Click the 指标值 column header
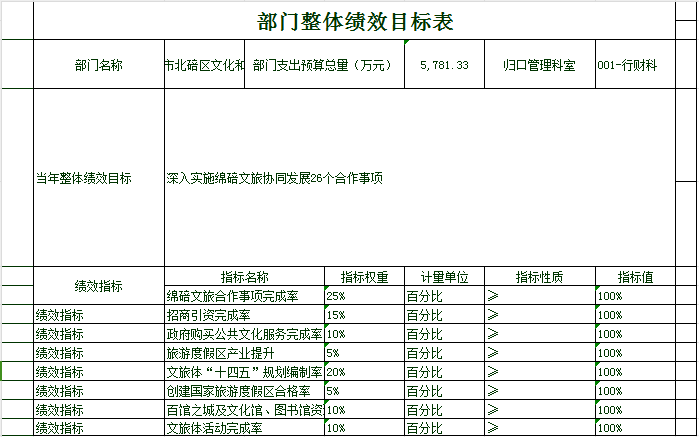Image resolution: width=699 pixels, height=437 pixels. click(636, 276)
